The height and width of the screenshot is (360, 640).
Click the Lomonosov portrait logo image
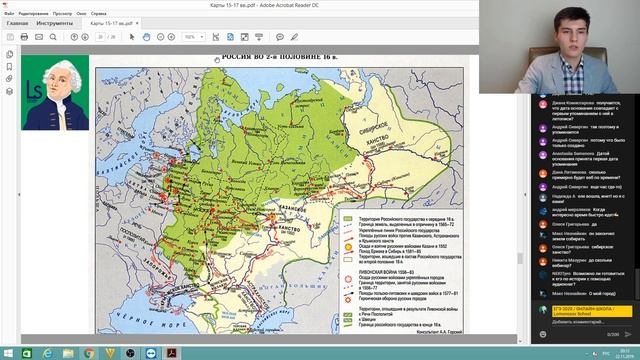pyautogui.click(x=55, y=93)
